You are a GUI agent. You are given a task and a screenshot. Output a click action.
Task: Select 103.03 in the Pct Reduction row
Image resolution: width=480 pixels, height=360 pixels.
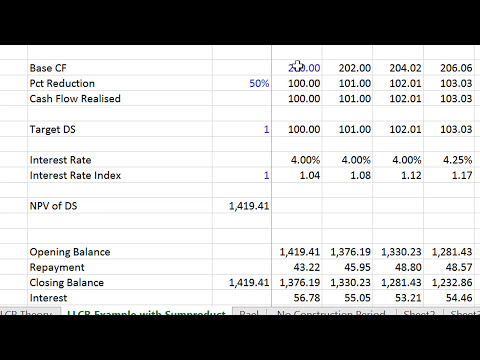[449, 83]
